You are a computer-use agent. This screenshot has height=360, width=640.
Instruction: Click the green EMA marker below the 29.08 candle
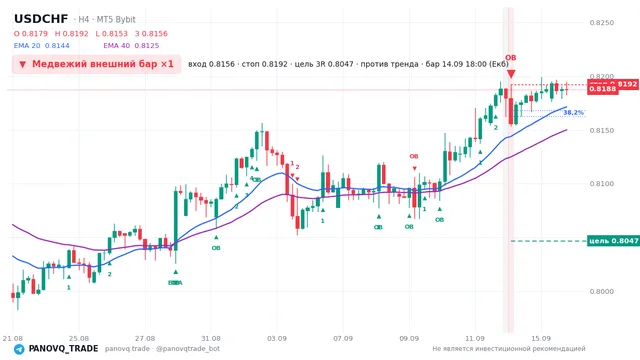pyautogui.click(x=176, y=282)
